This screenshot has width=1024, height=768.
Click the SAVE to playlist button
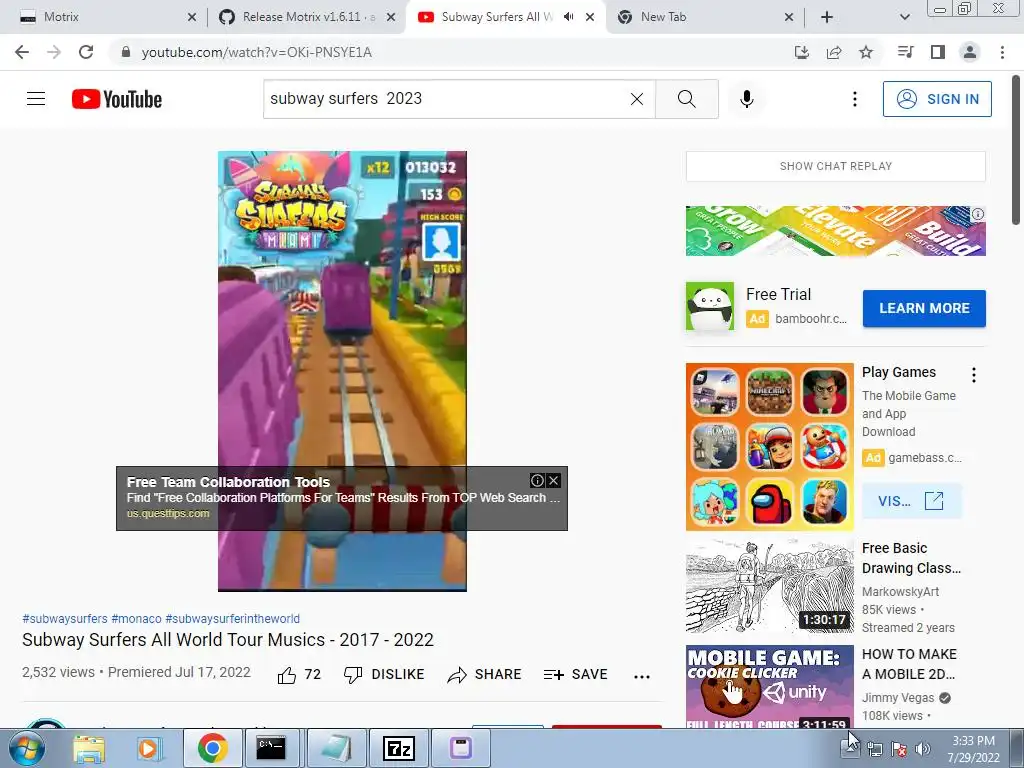pyautogui.click(x=575, y=675)
